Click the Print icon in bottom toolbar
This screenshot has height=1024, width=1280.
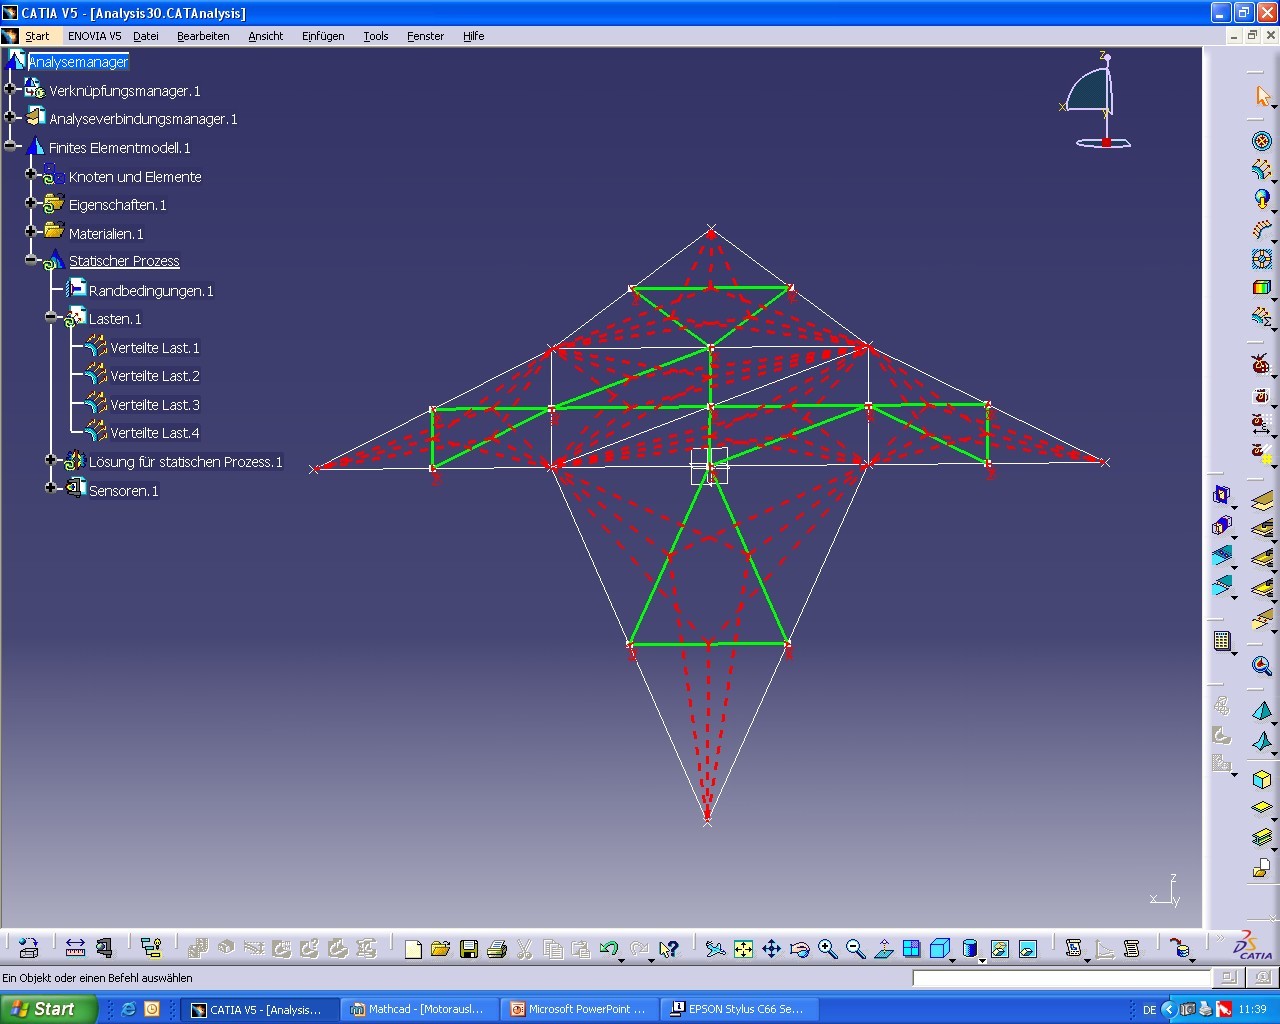(x=496, y=949)
